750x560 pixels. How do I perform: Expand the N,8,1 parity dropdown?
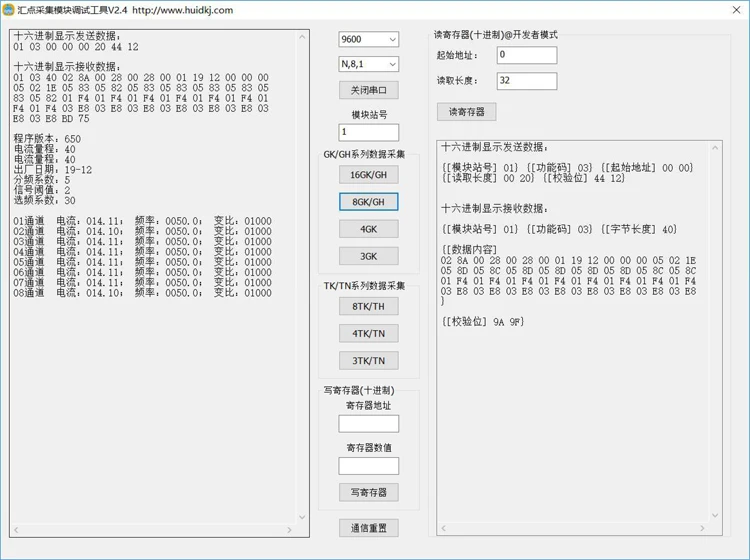pos(368,64)
